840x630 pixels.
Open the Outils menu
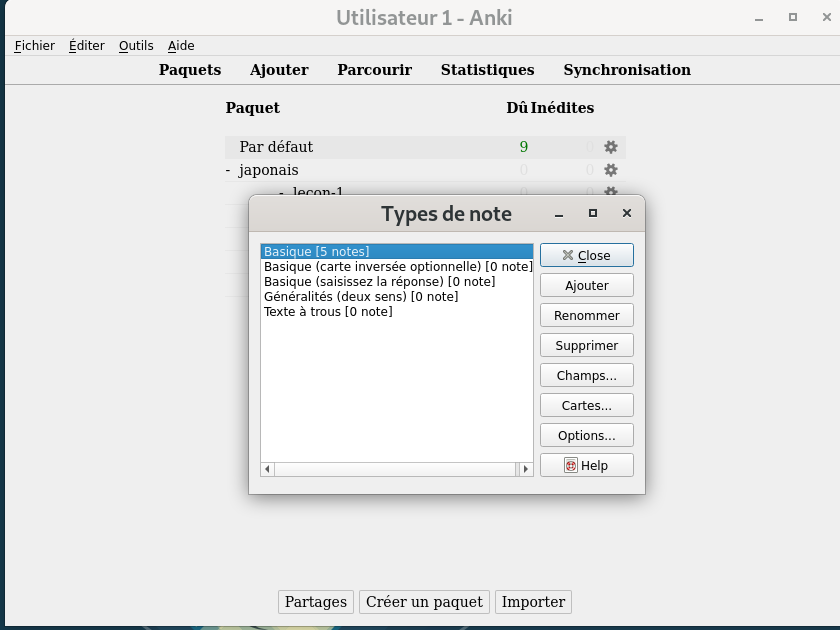136,45
